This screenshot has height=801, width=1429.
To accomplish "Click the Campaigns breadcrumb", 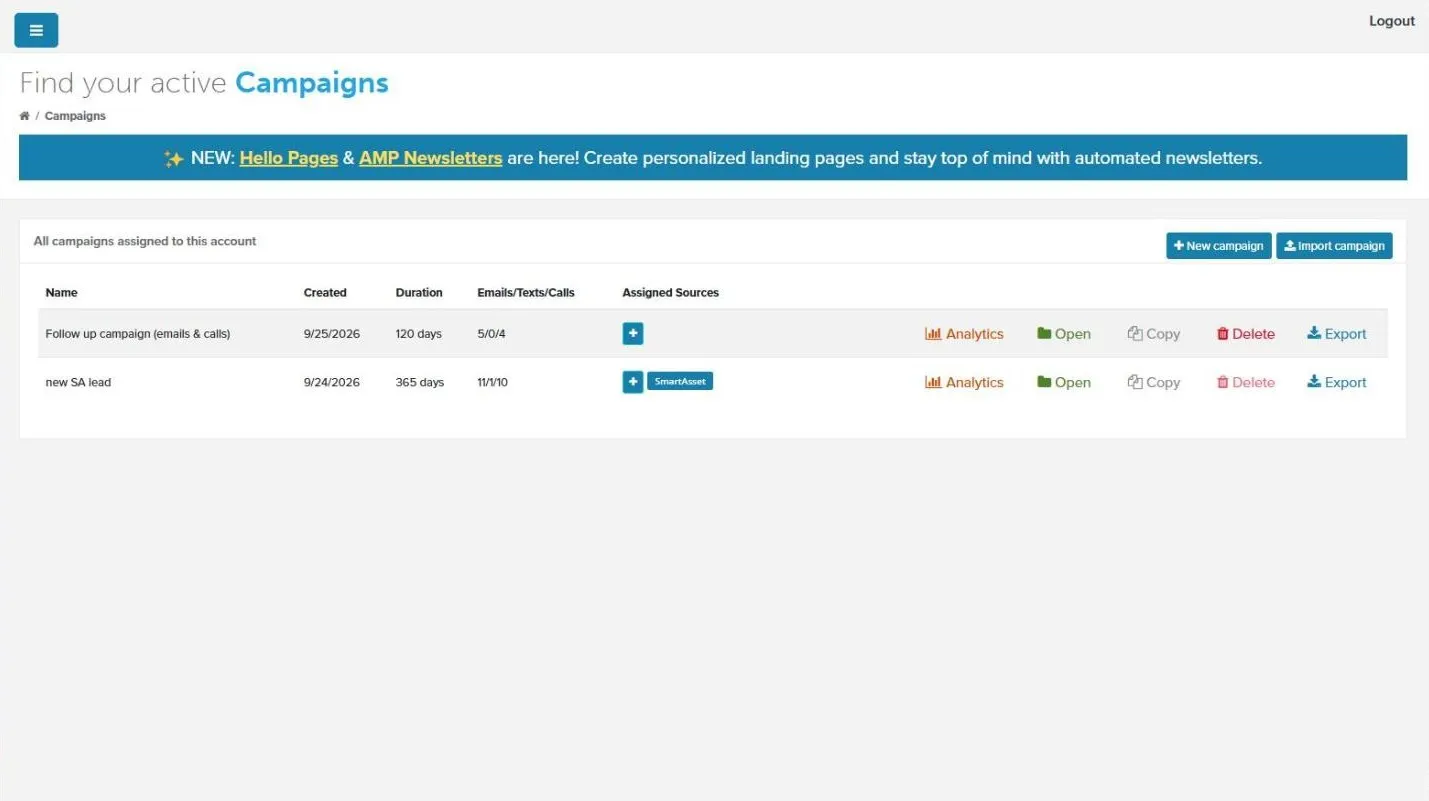I will point(75,116).
